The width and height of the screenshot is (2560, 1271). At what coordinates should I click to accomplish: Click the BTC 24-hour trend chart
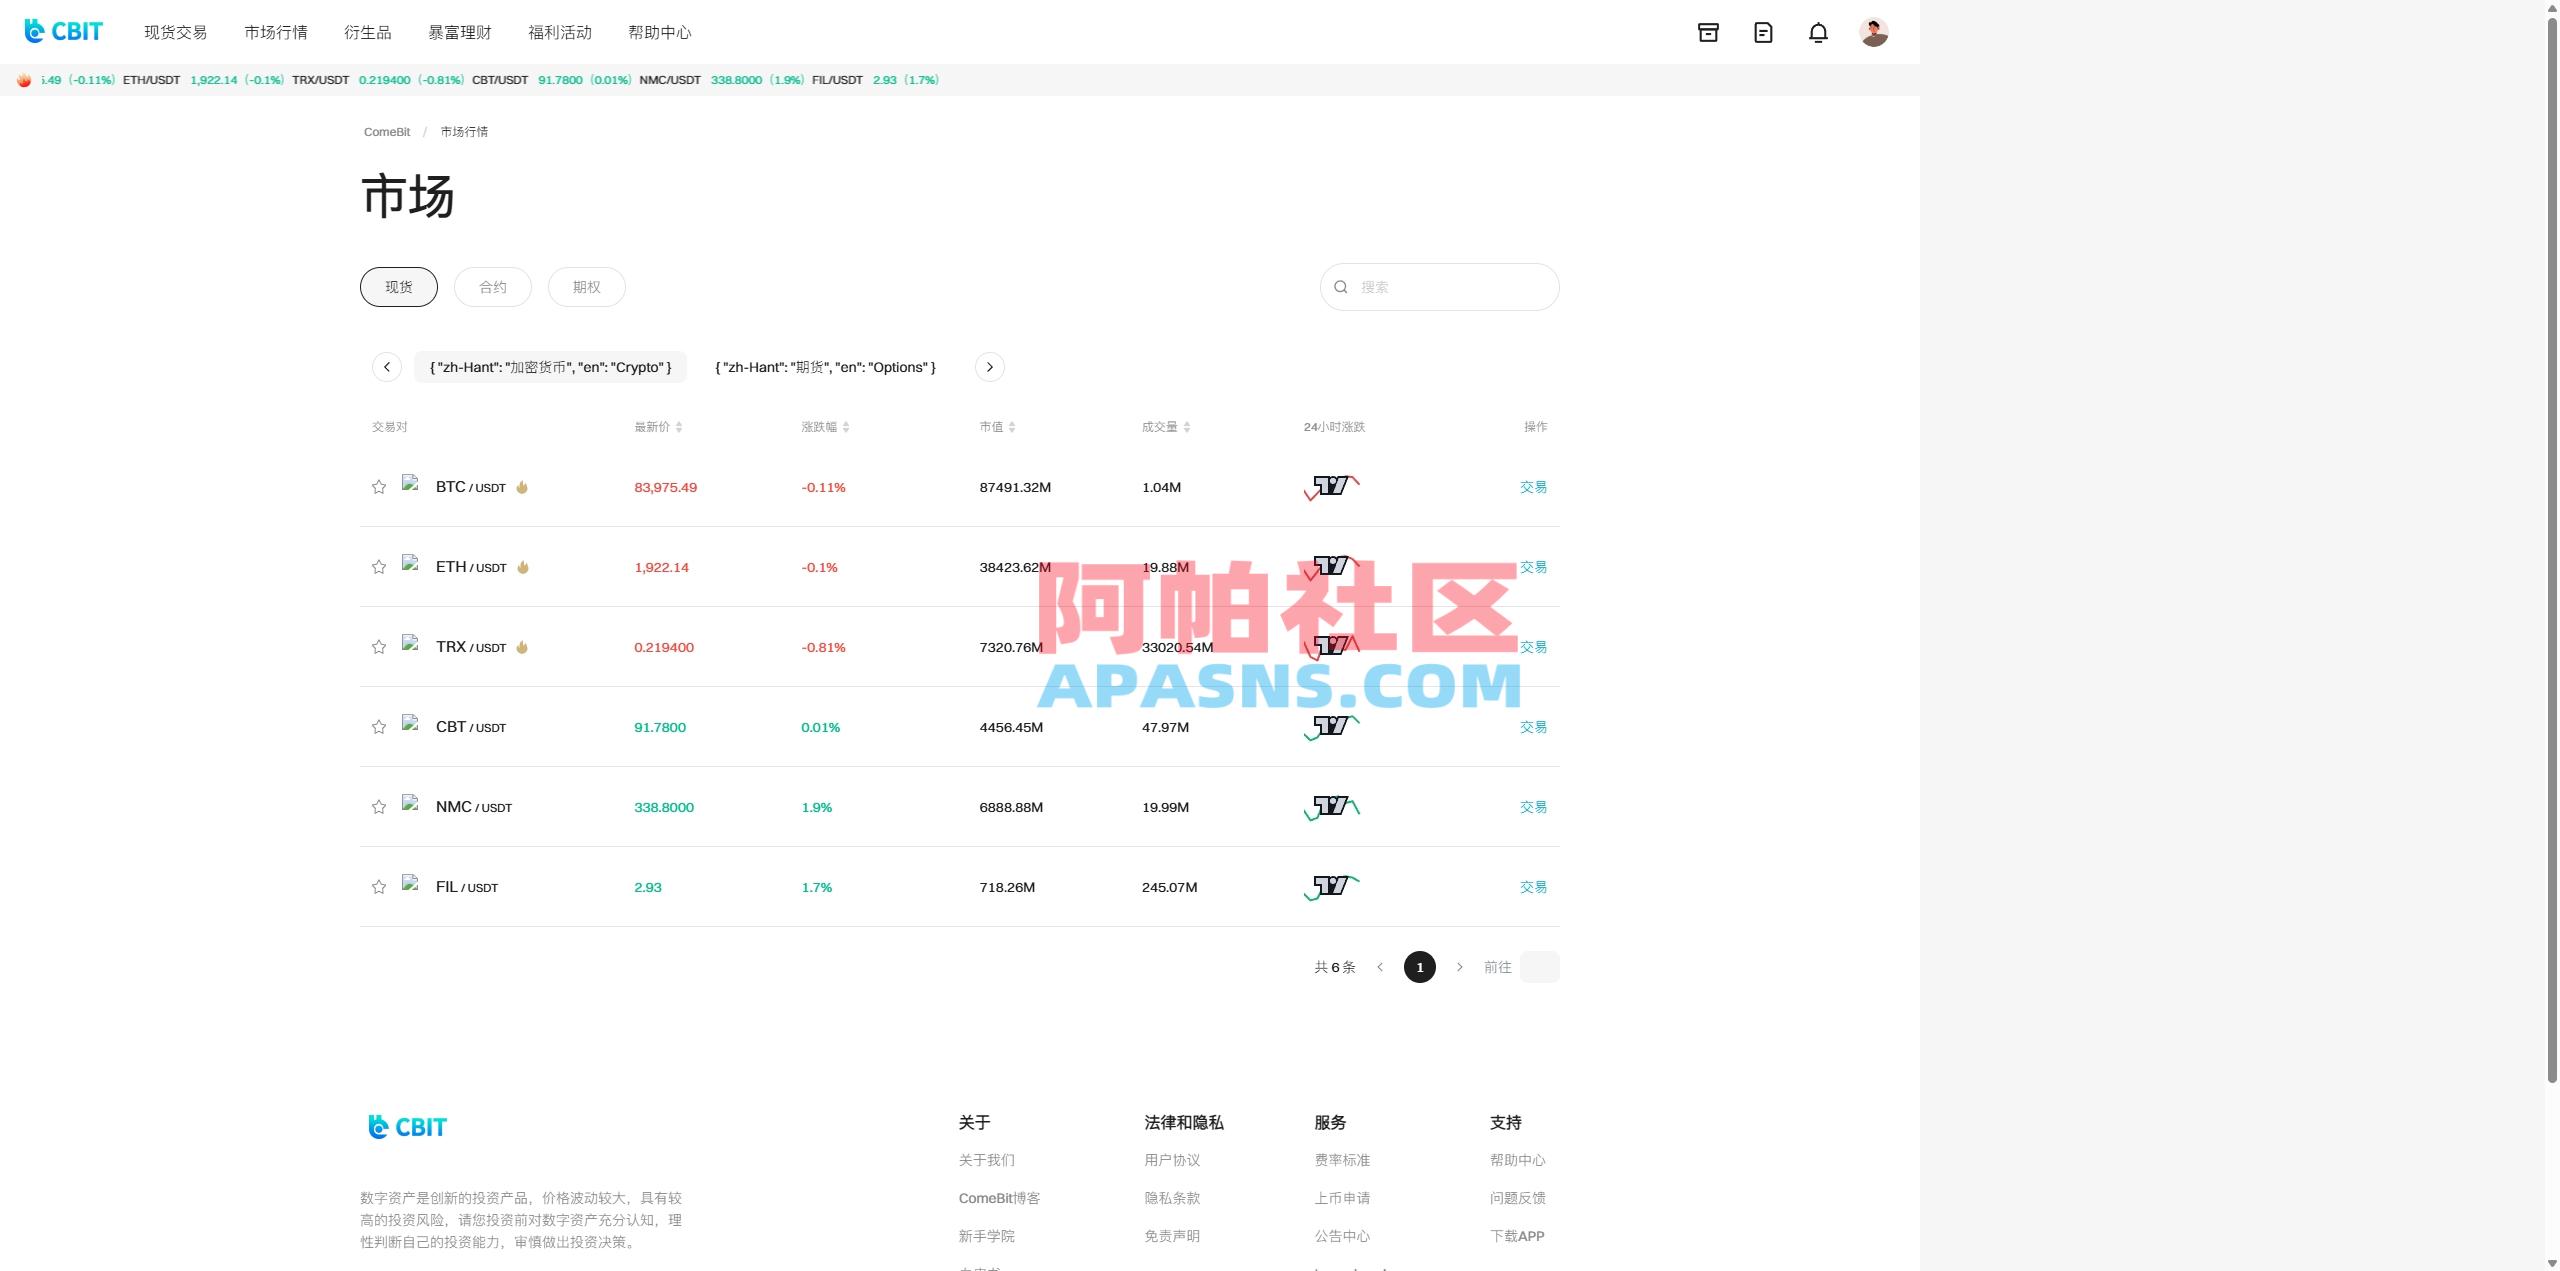[x=1332, y=487]
